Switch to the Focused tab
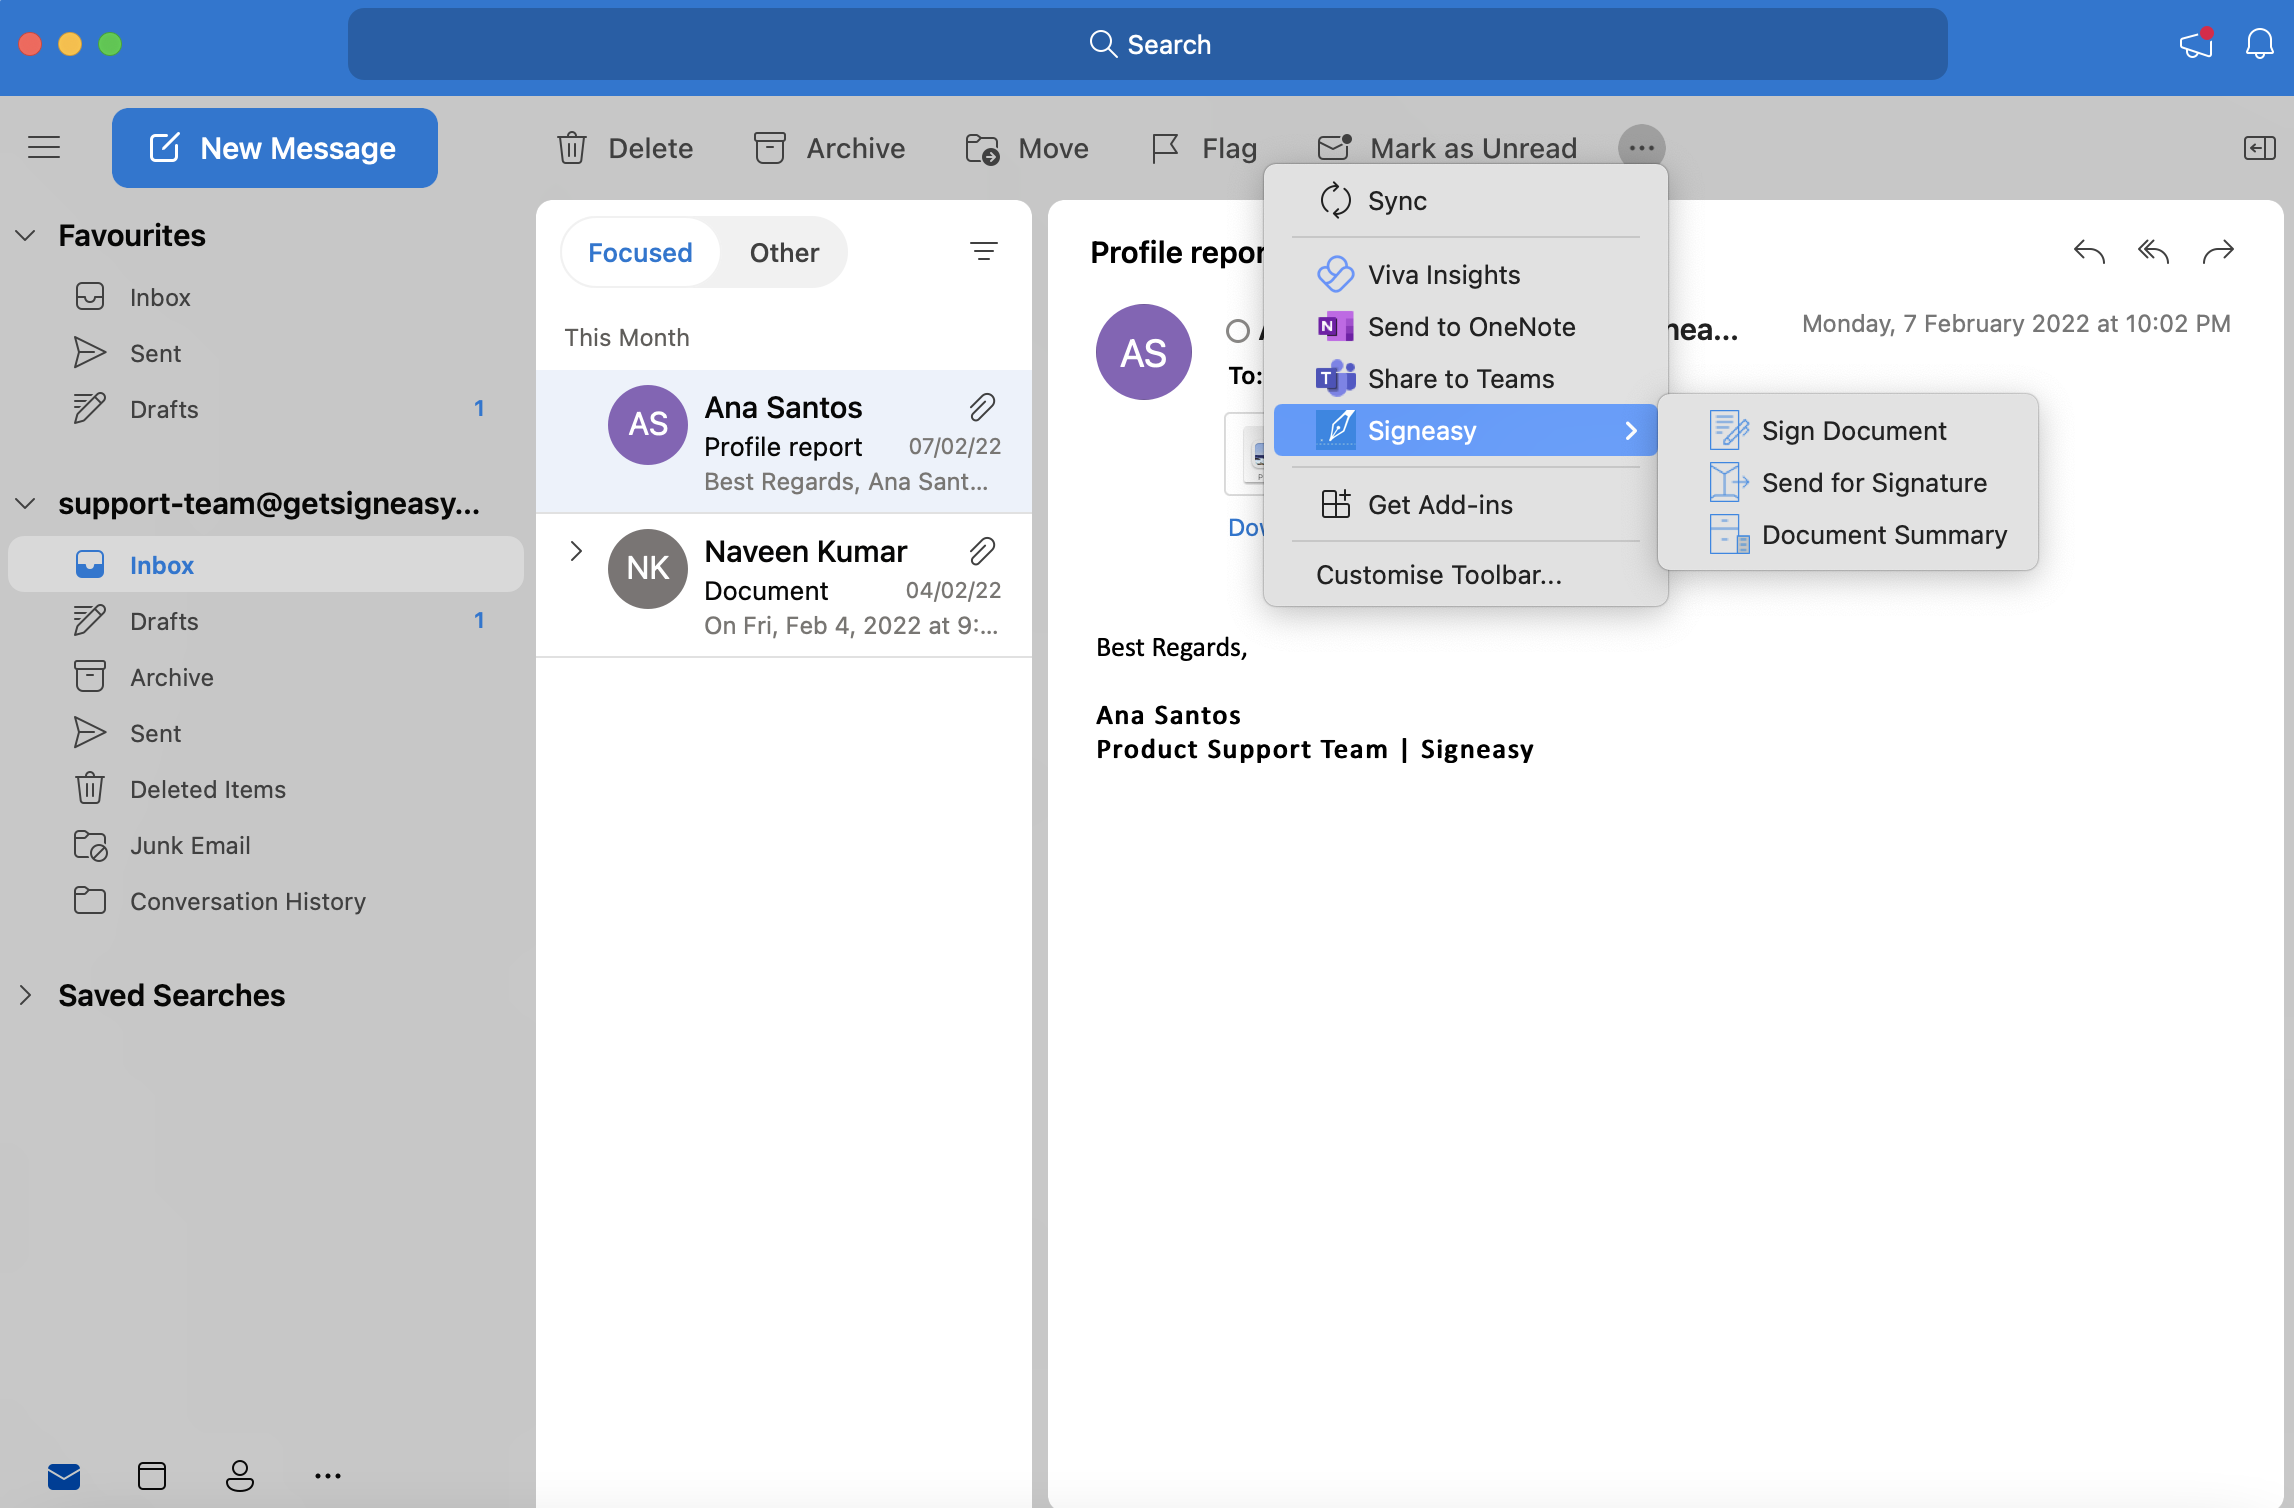This screenshot has height=1508, width=2294. (640, 253)
